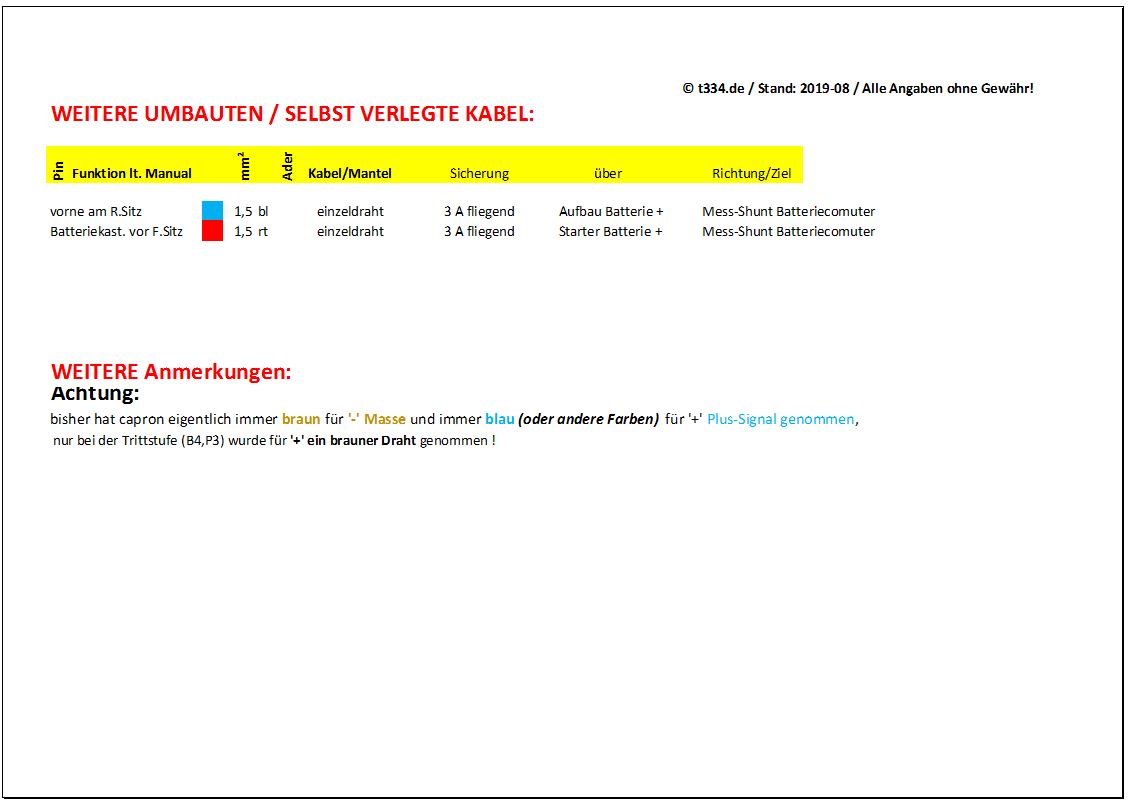Click the 'vorne am R.Sitz' cell
The height and width of the screenshot is (802, 1129).
point(96,211)
